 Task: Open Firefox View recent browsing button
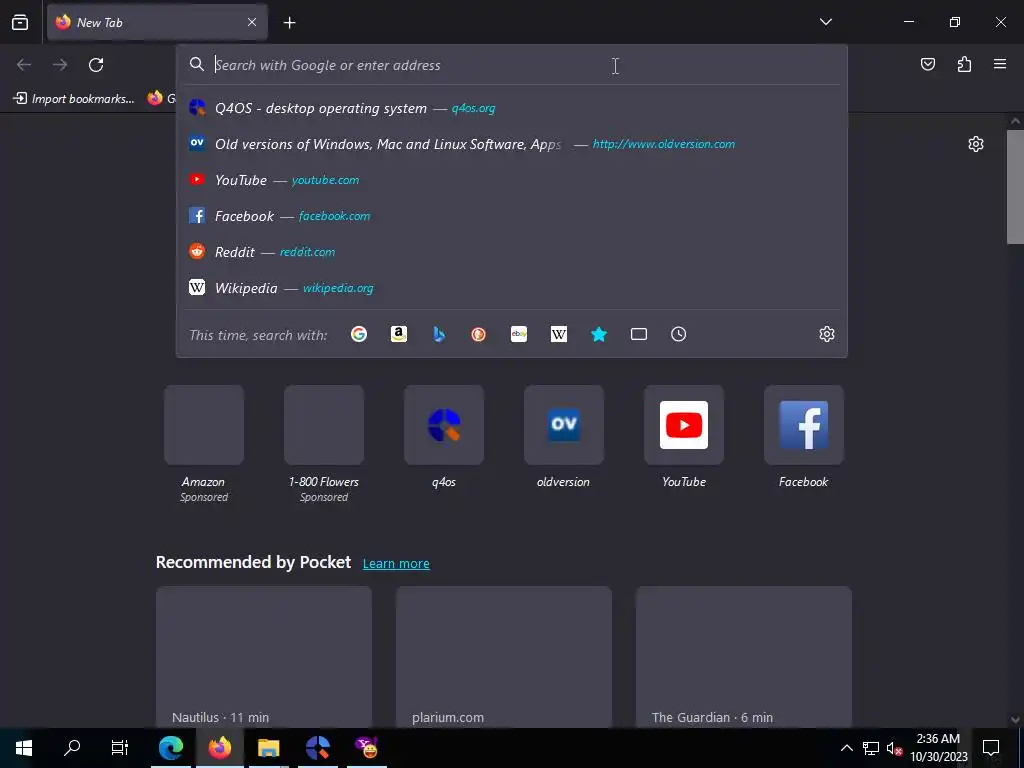point(20,22)
